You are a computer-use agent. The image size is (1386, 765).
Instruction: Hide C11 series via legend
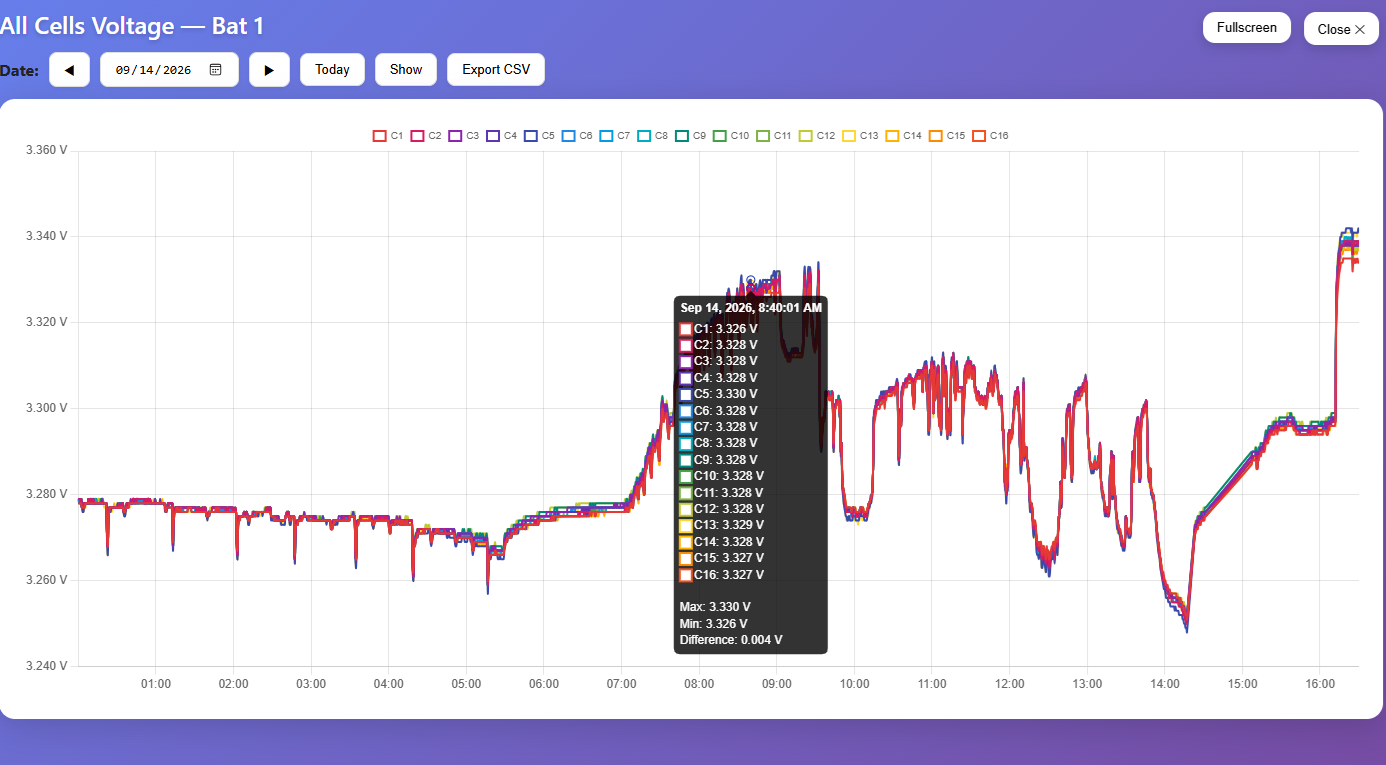(x=775, y=135)
